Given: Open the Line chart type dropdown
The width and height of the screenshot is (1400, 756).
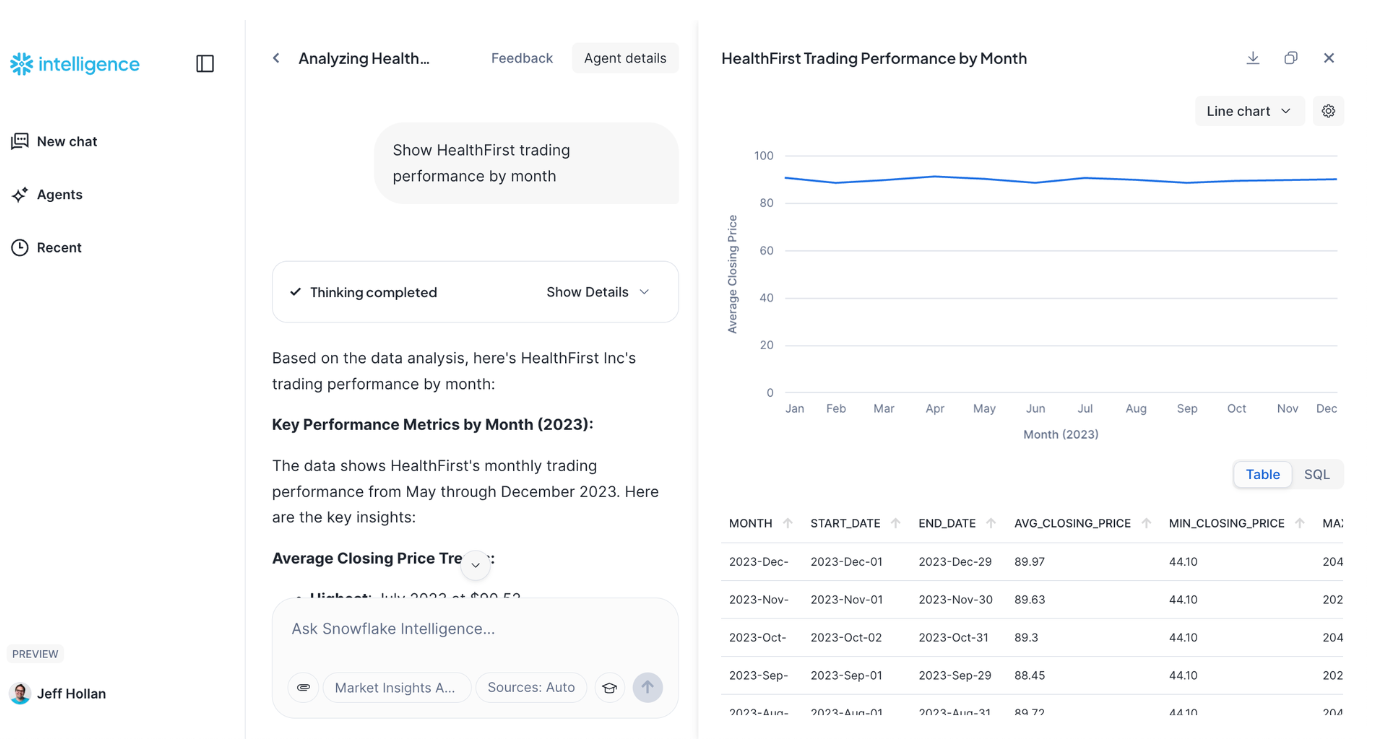Looking at the screenshot, I should point(1250,111).
